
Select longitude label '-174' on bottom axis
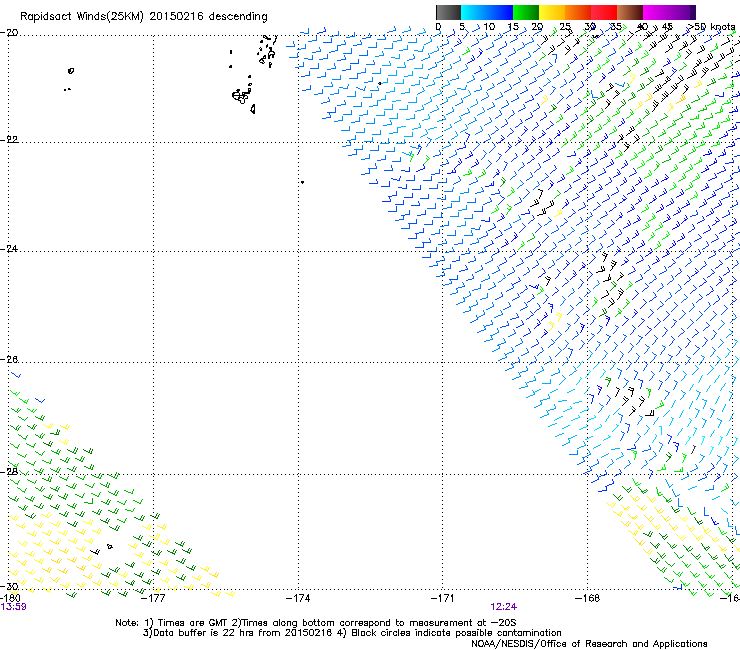click(298, 599)
